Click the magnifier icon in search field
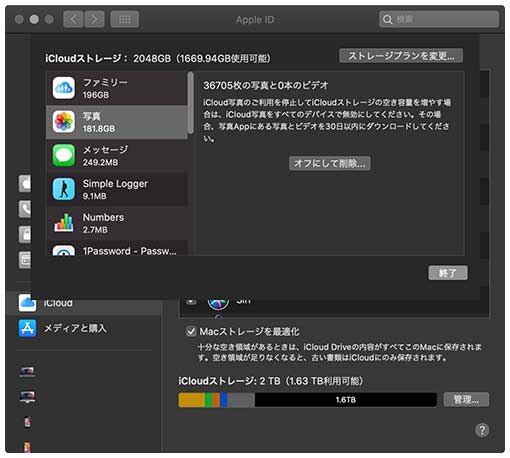 387,19
